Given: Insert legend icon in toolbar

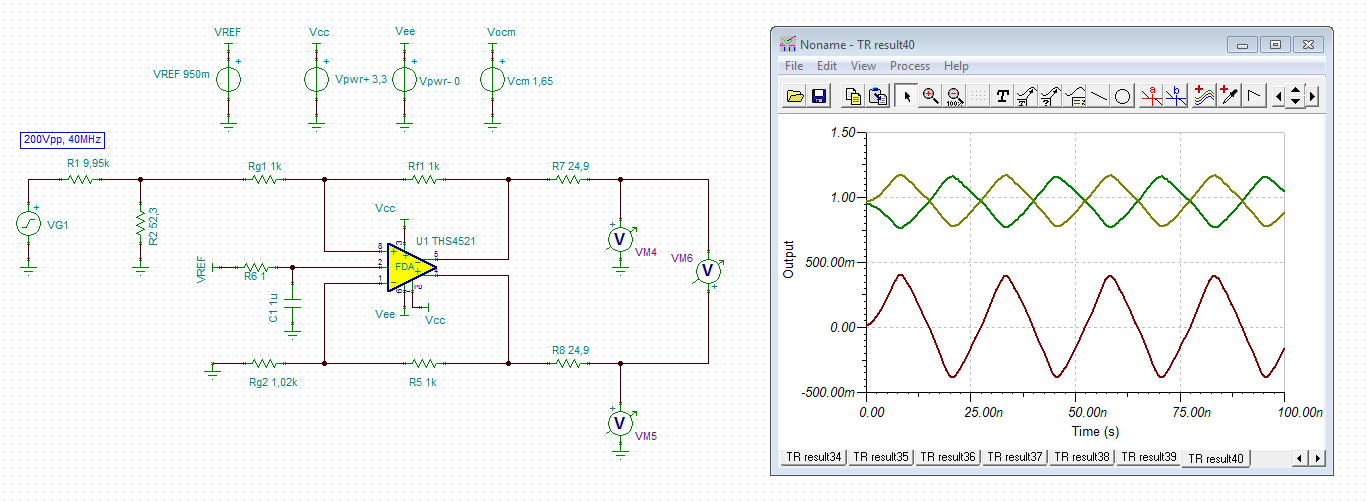Looking at the screenshot, I should (x=1075, y=96).
